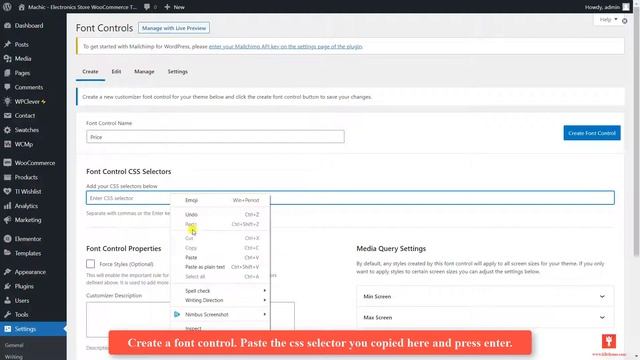Click Manage with Live Preview button
Screen dimensions: 640x360
click(x=174, y=28)
